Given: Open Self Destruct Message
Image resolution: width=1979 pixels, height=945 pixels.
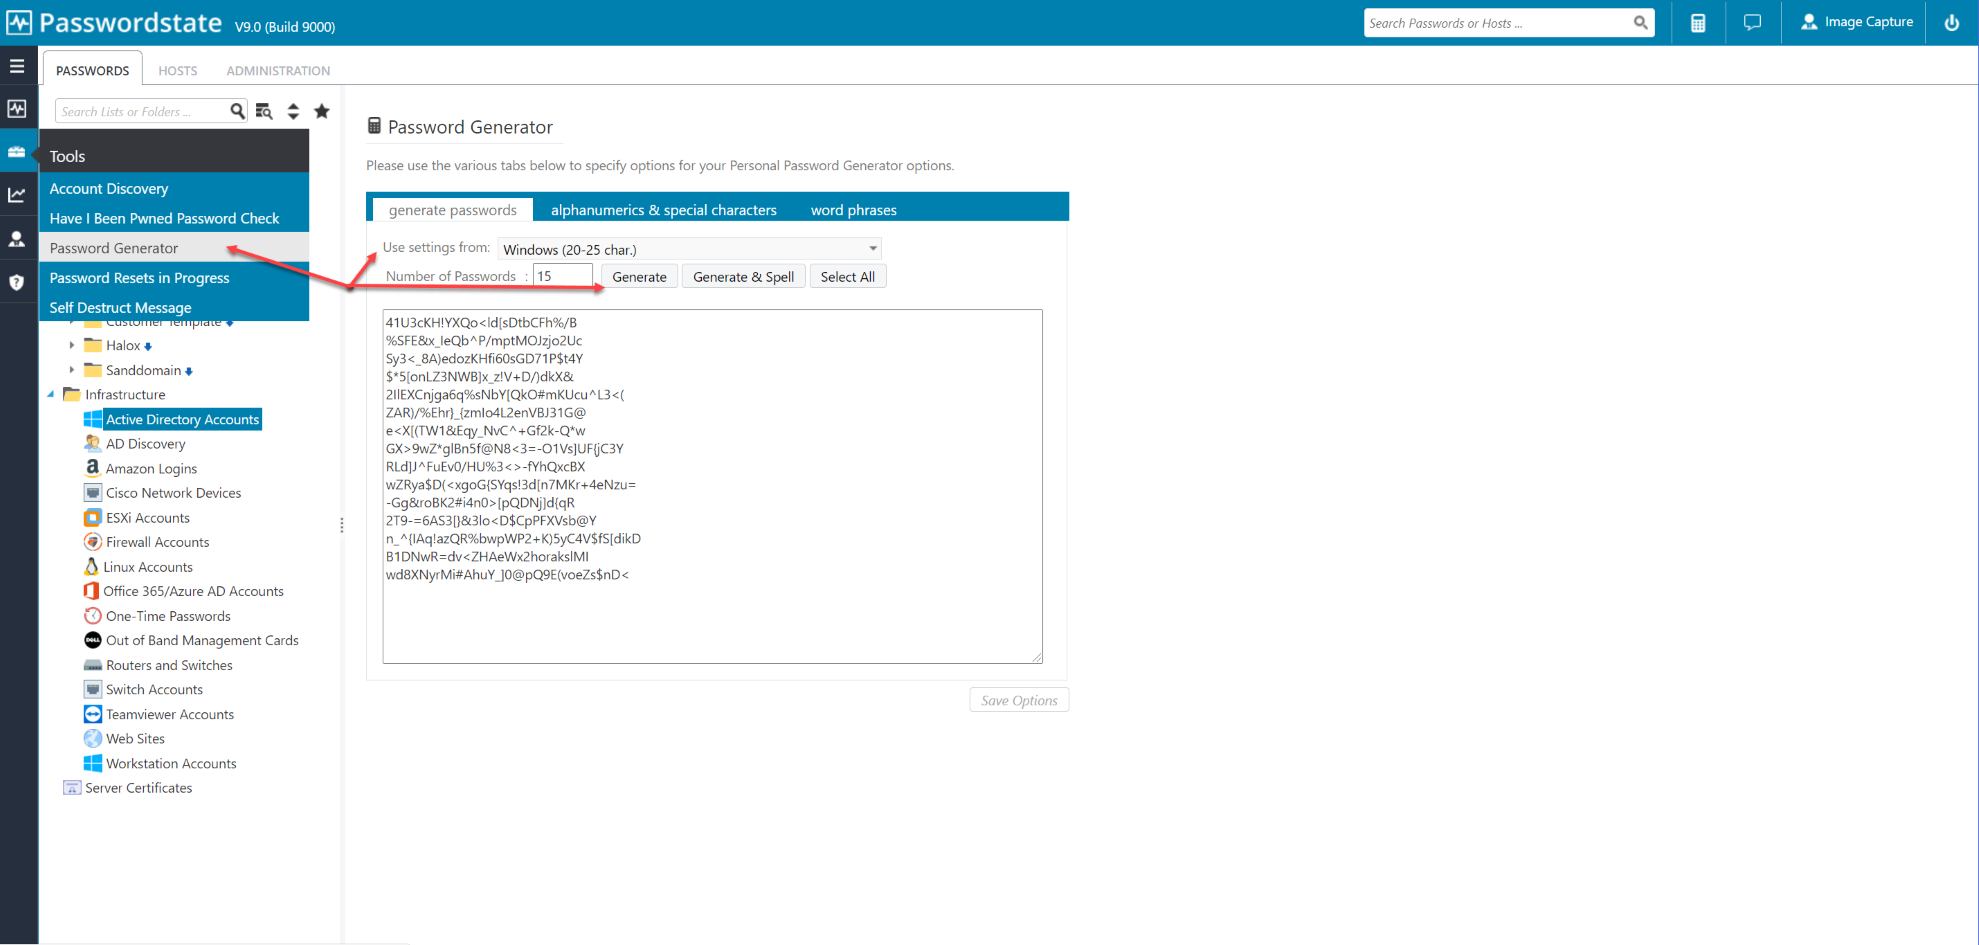Looking at the screenshot, I should tap(174, 307).
